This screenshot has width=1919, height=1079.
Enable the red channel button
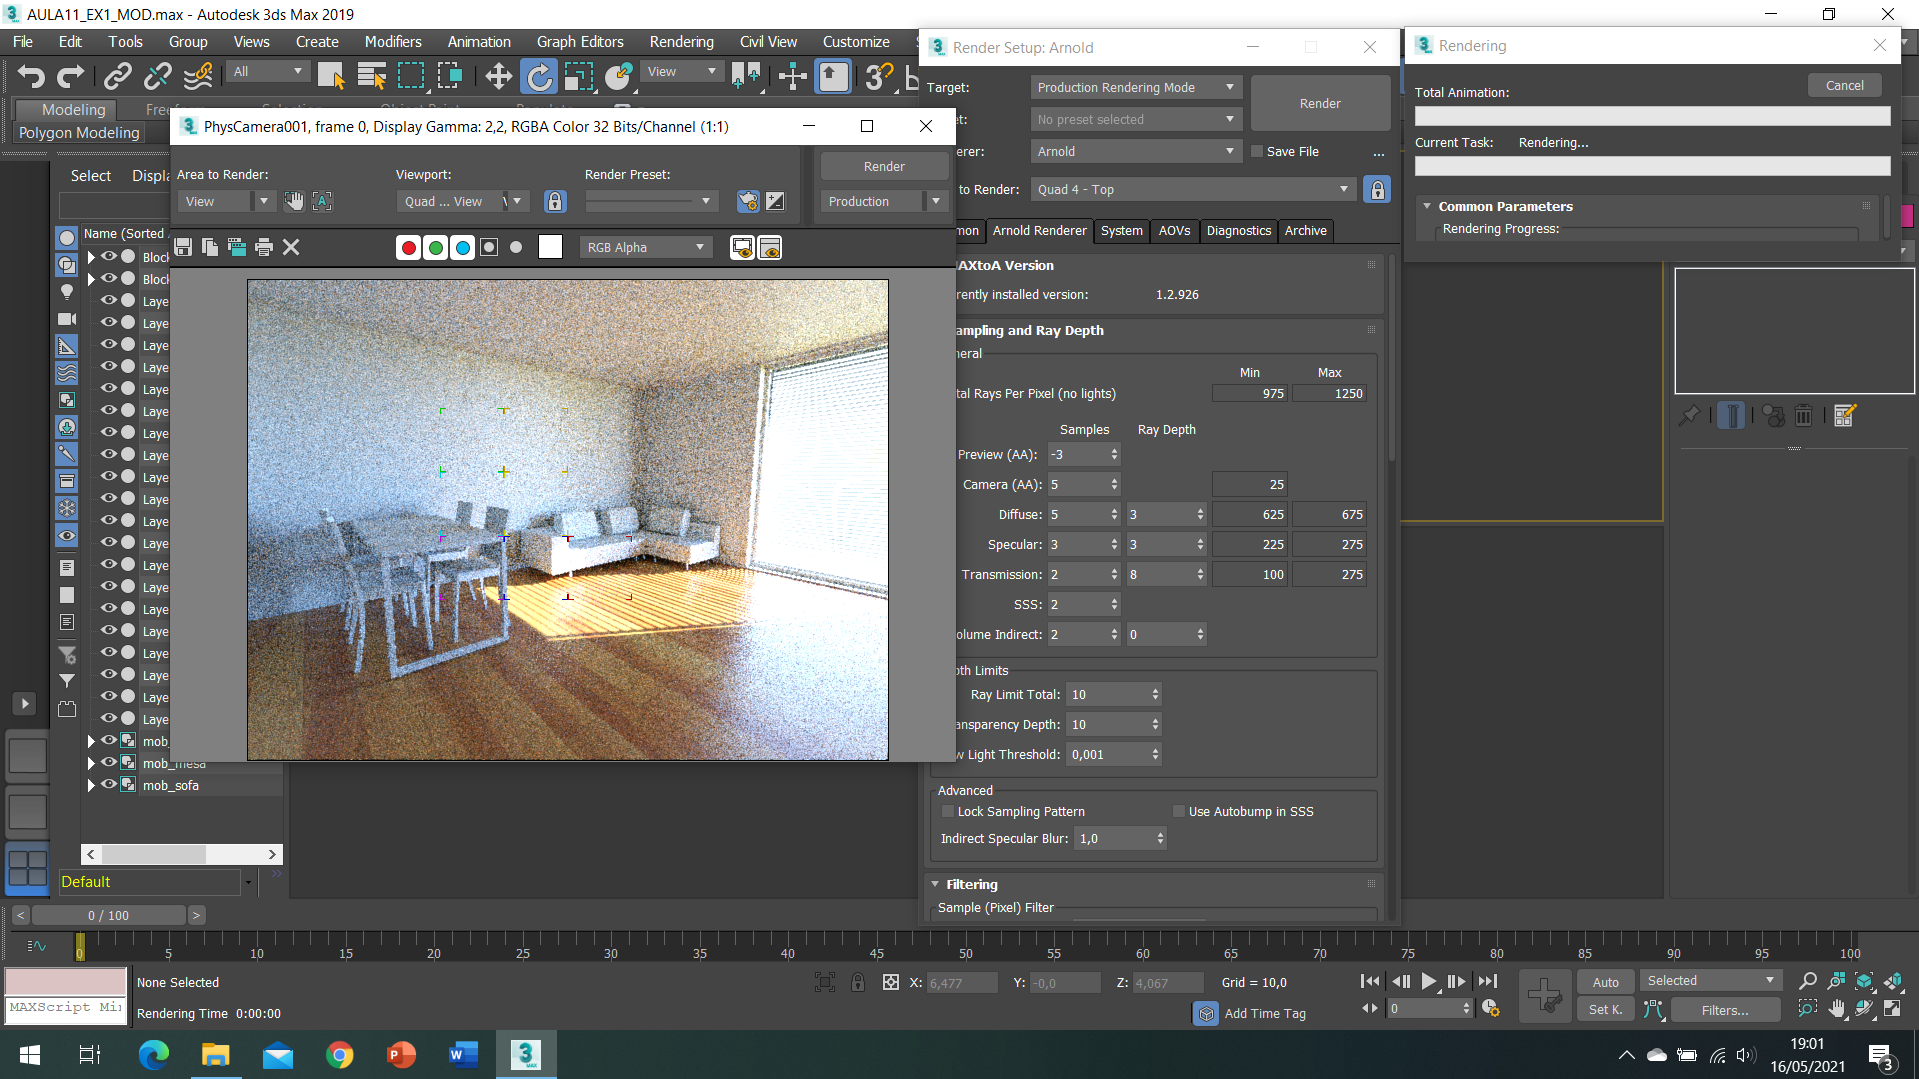[408, 247]
